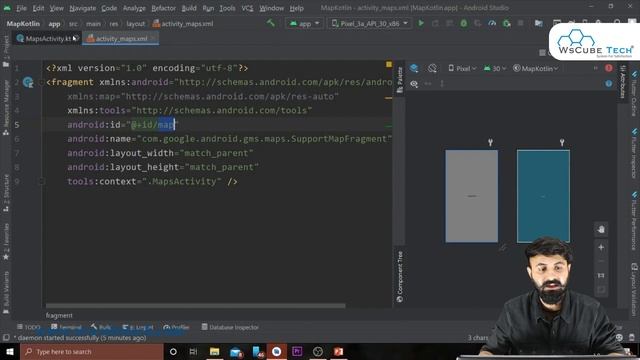Open the API 30 version dropdown

(x=495, y=69)
